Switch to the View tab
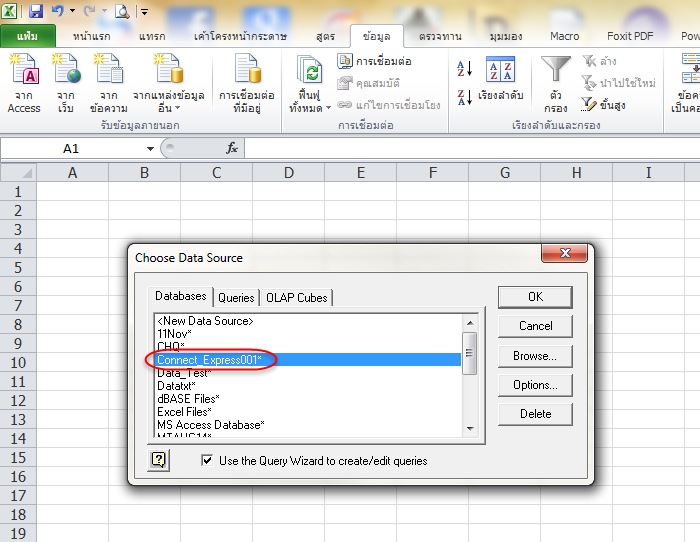The height and width of the screenshot is (542, 700). pos(506,36)
